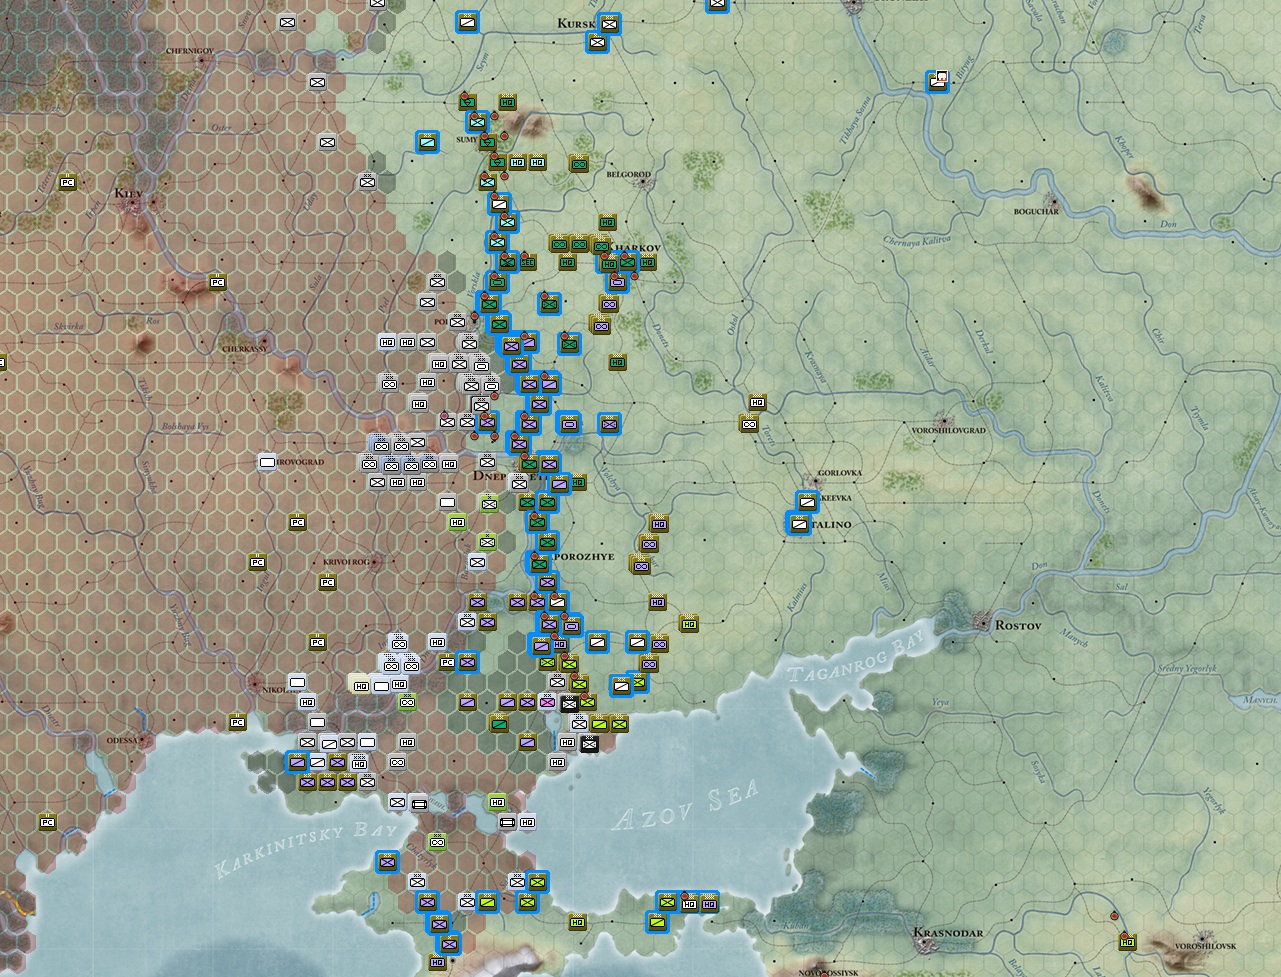The image size is (1281, 977).
Task: Click the PC counter beside the highlighted purple unit
Action: 447,662
